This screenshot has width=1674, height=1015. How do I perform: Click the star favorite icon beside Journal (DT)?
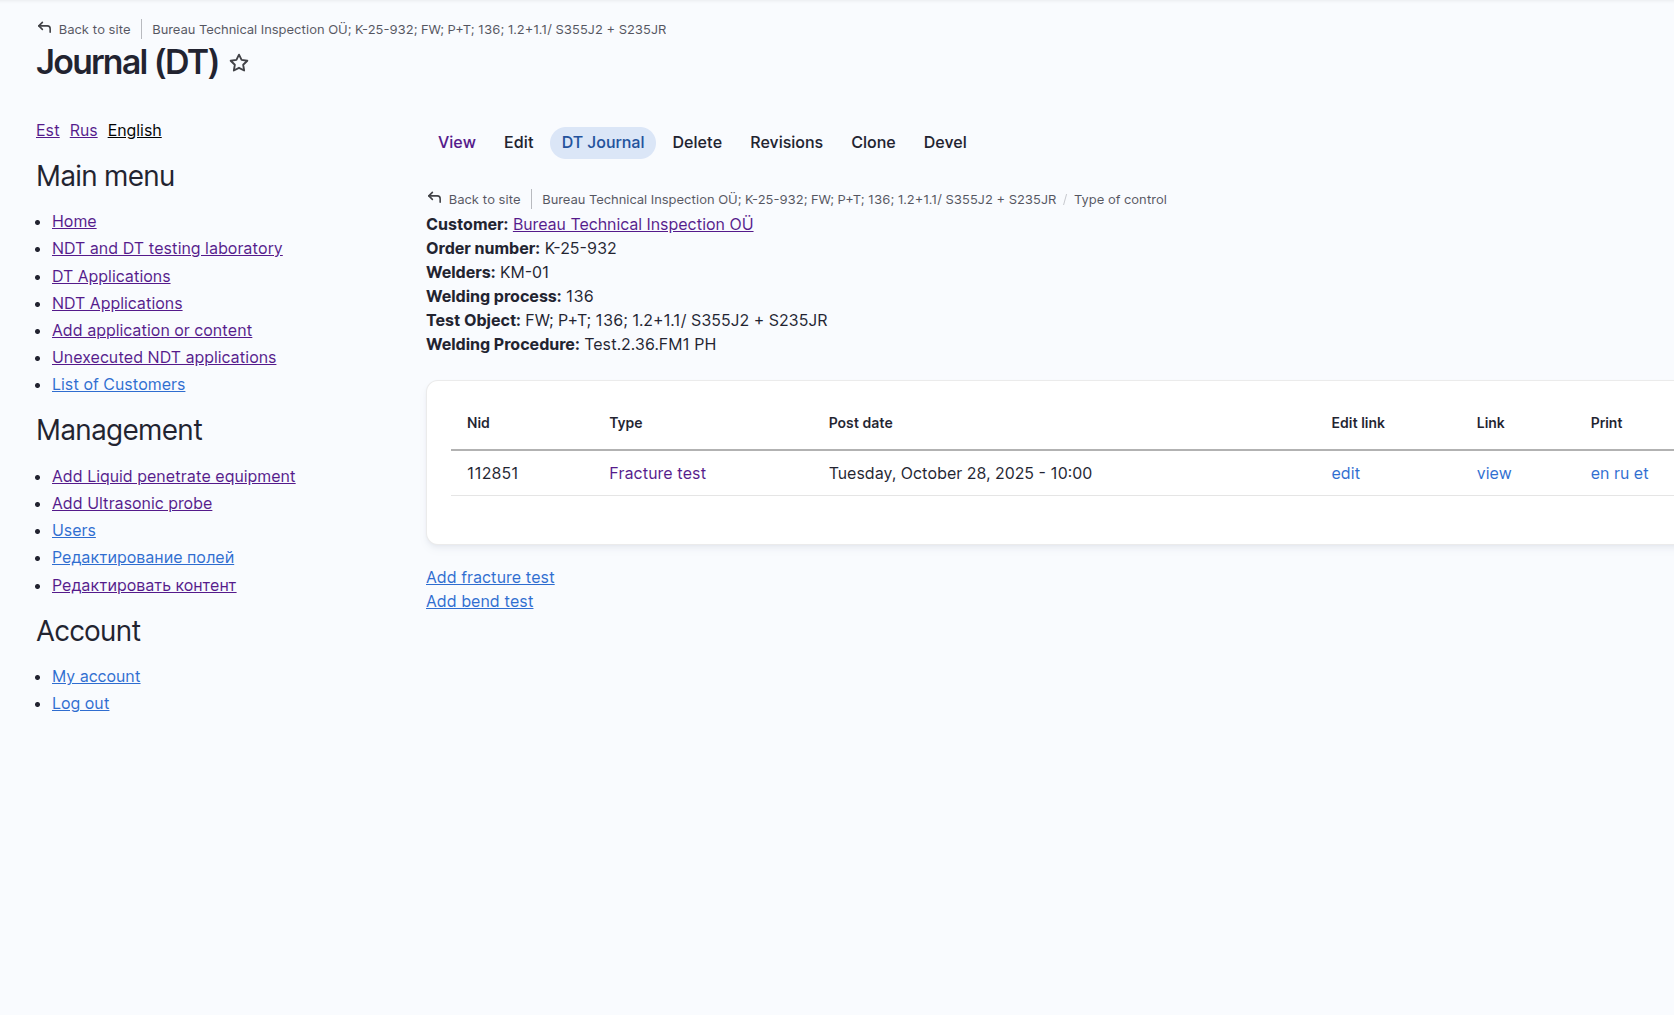tap(239, 63)
